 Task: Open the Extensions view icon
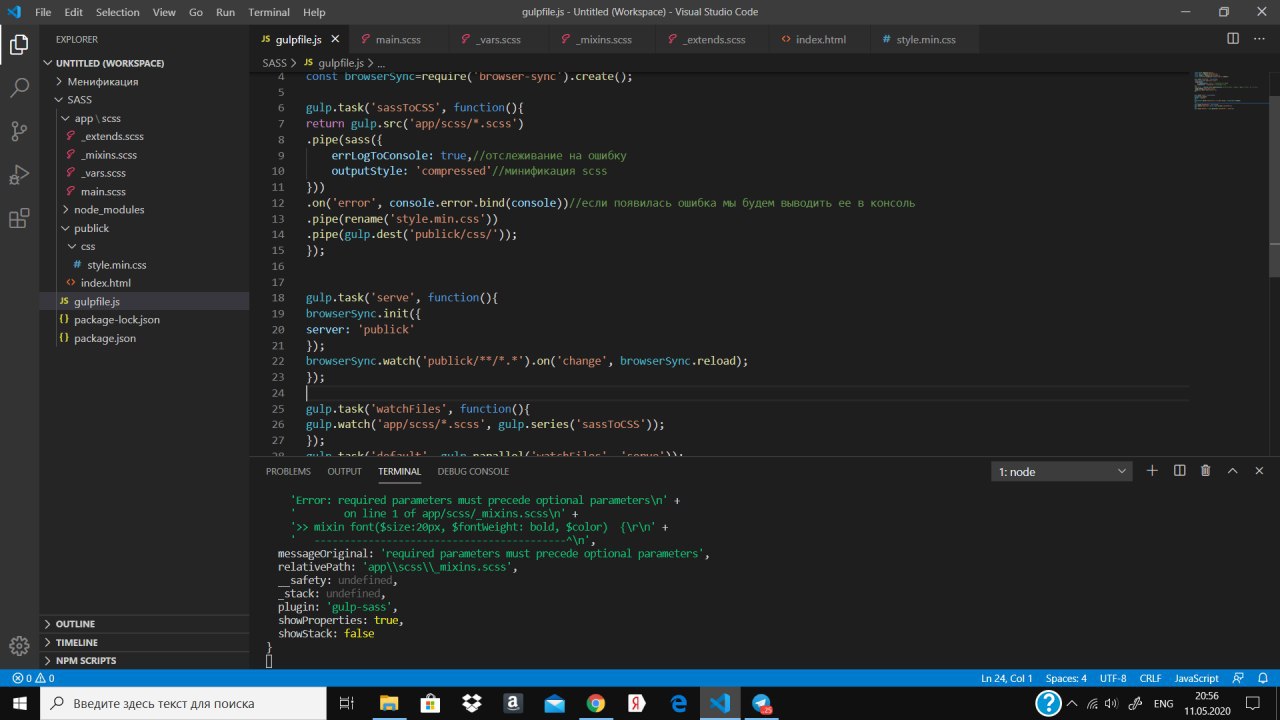(19, 219)
